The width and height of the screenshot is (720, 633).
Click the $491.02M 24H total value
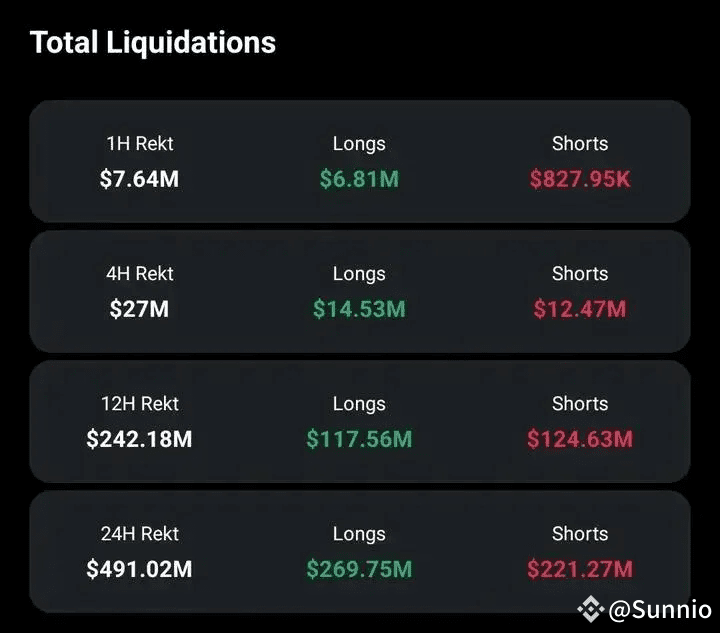(139, 569)
